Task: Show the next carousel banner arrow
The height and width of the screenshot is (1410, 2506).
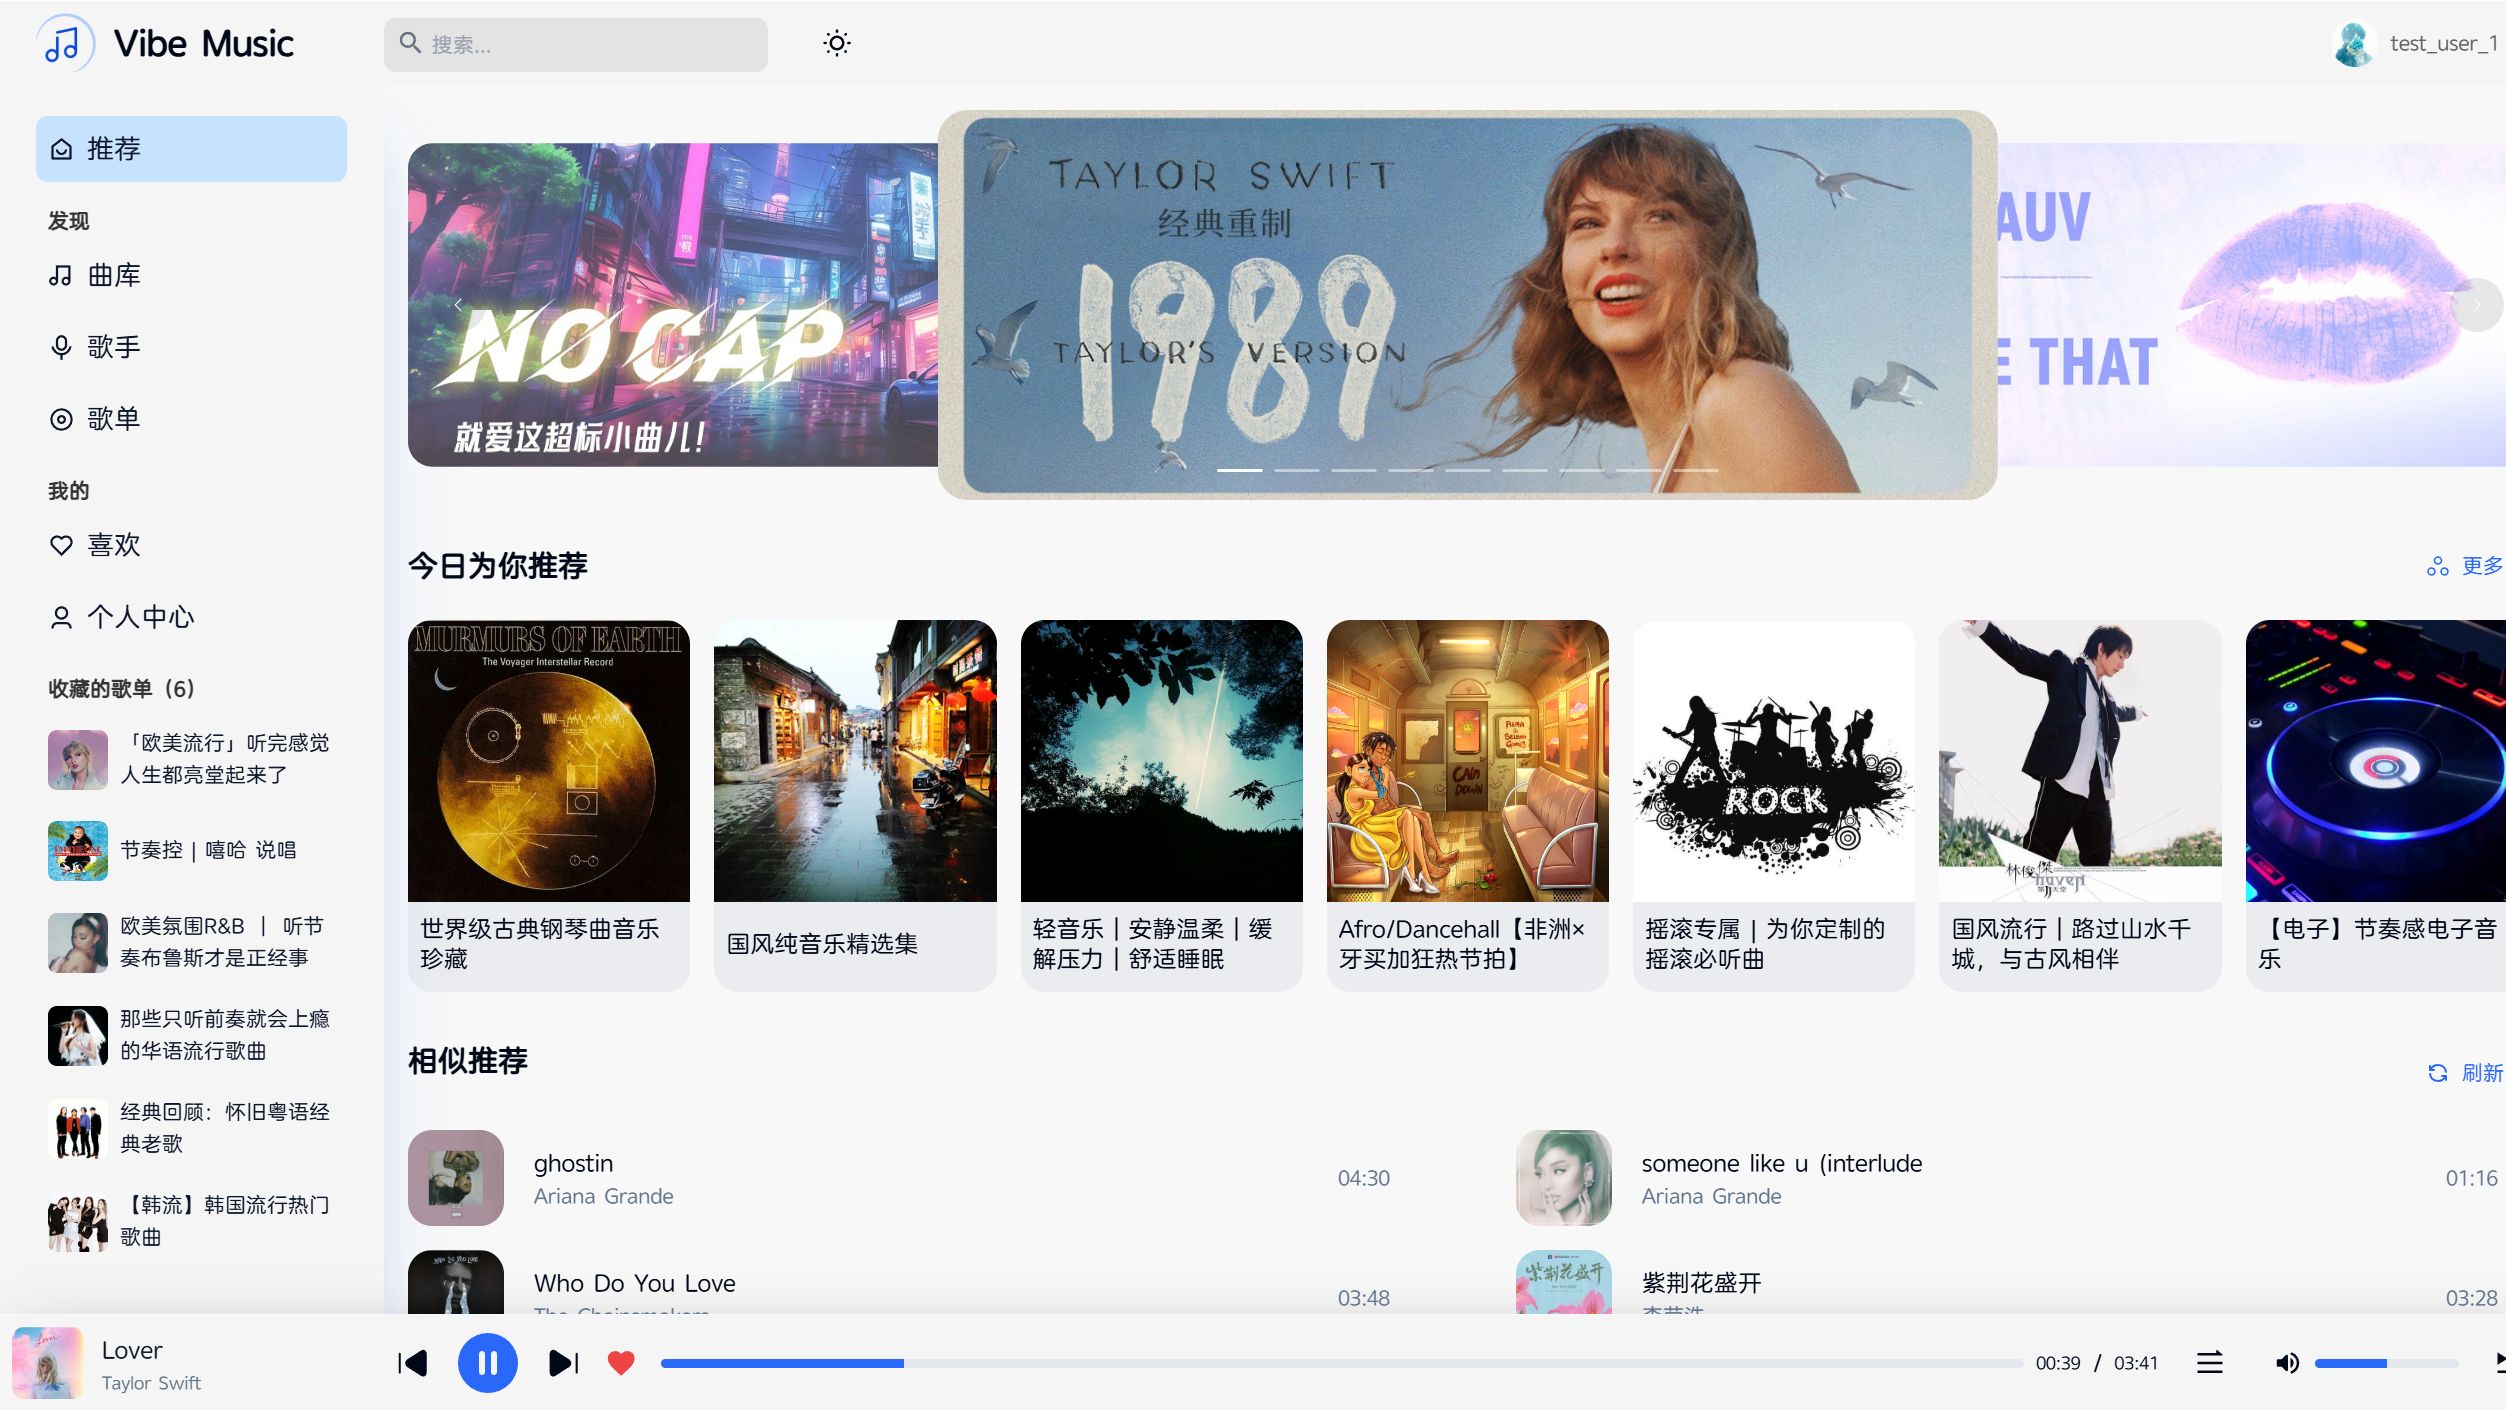Action: 2477,305
